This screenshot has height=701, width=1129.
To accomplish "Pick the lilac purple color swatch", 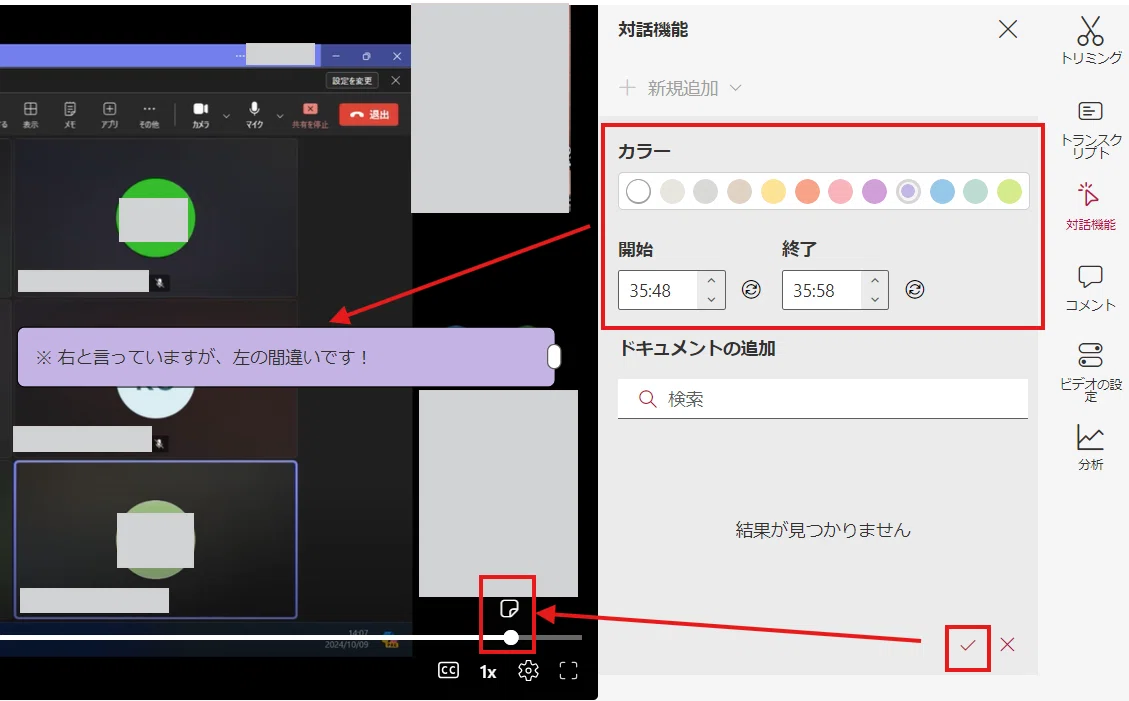I will tap(874, 191).
